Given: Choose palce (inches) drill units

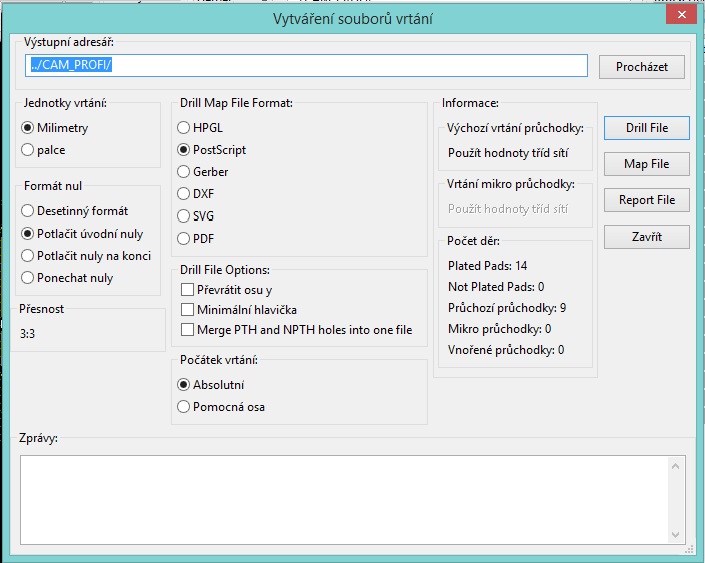Looking at the screenshot, I should coord(28,150).
